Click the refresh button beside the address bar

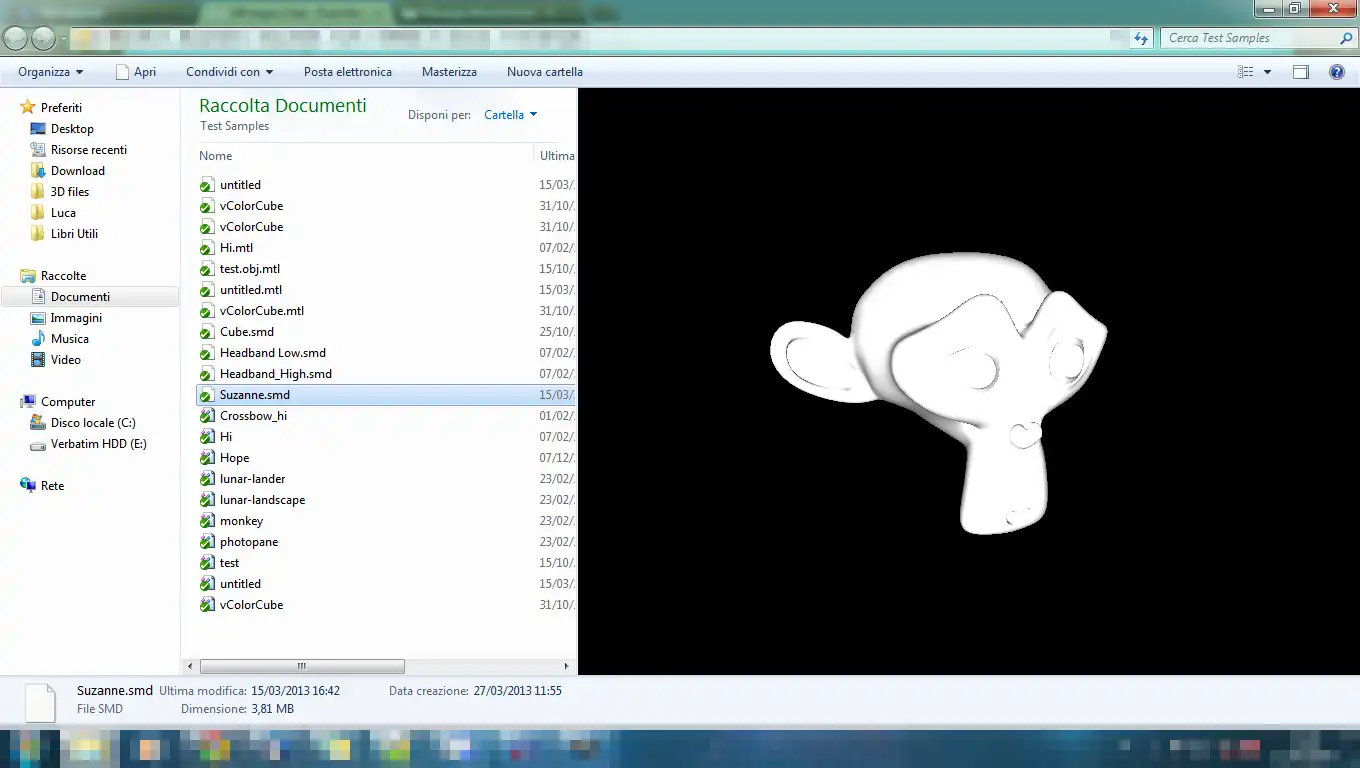(1142, 38)
